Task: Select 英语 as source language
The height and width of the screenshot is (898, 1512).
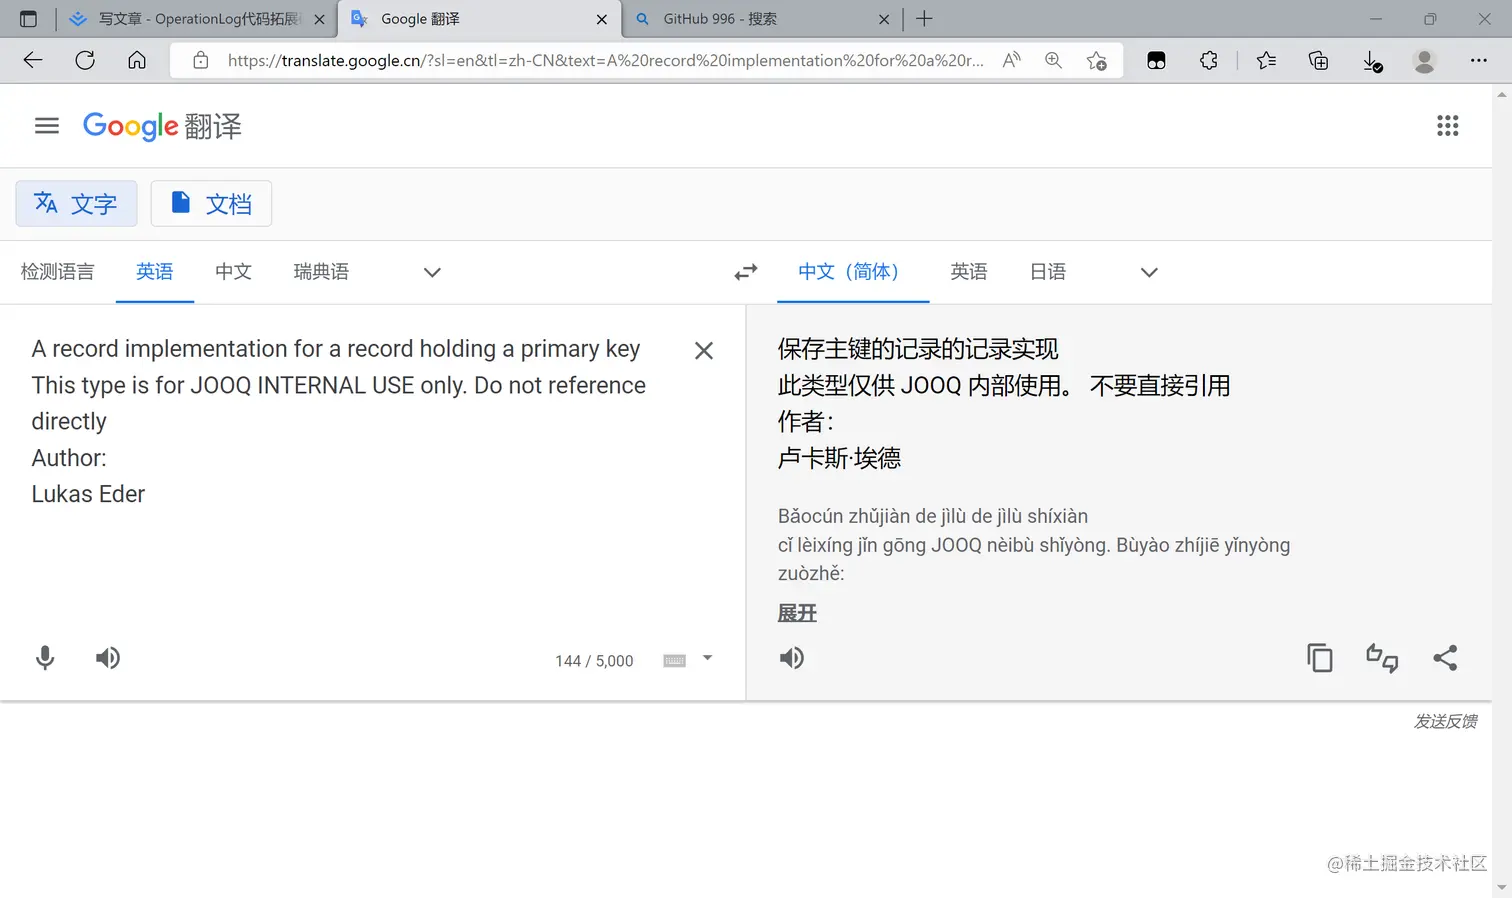Action: [x=155, y=272]
